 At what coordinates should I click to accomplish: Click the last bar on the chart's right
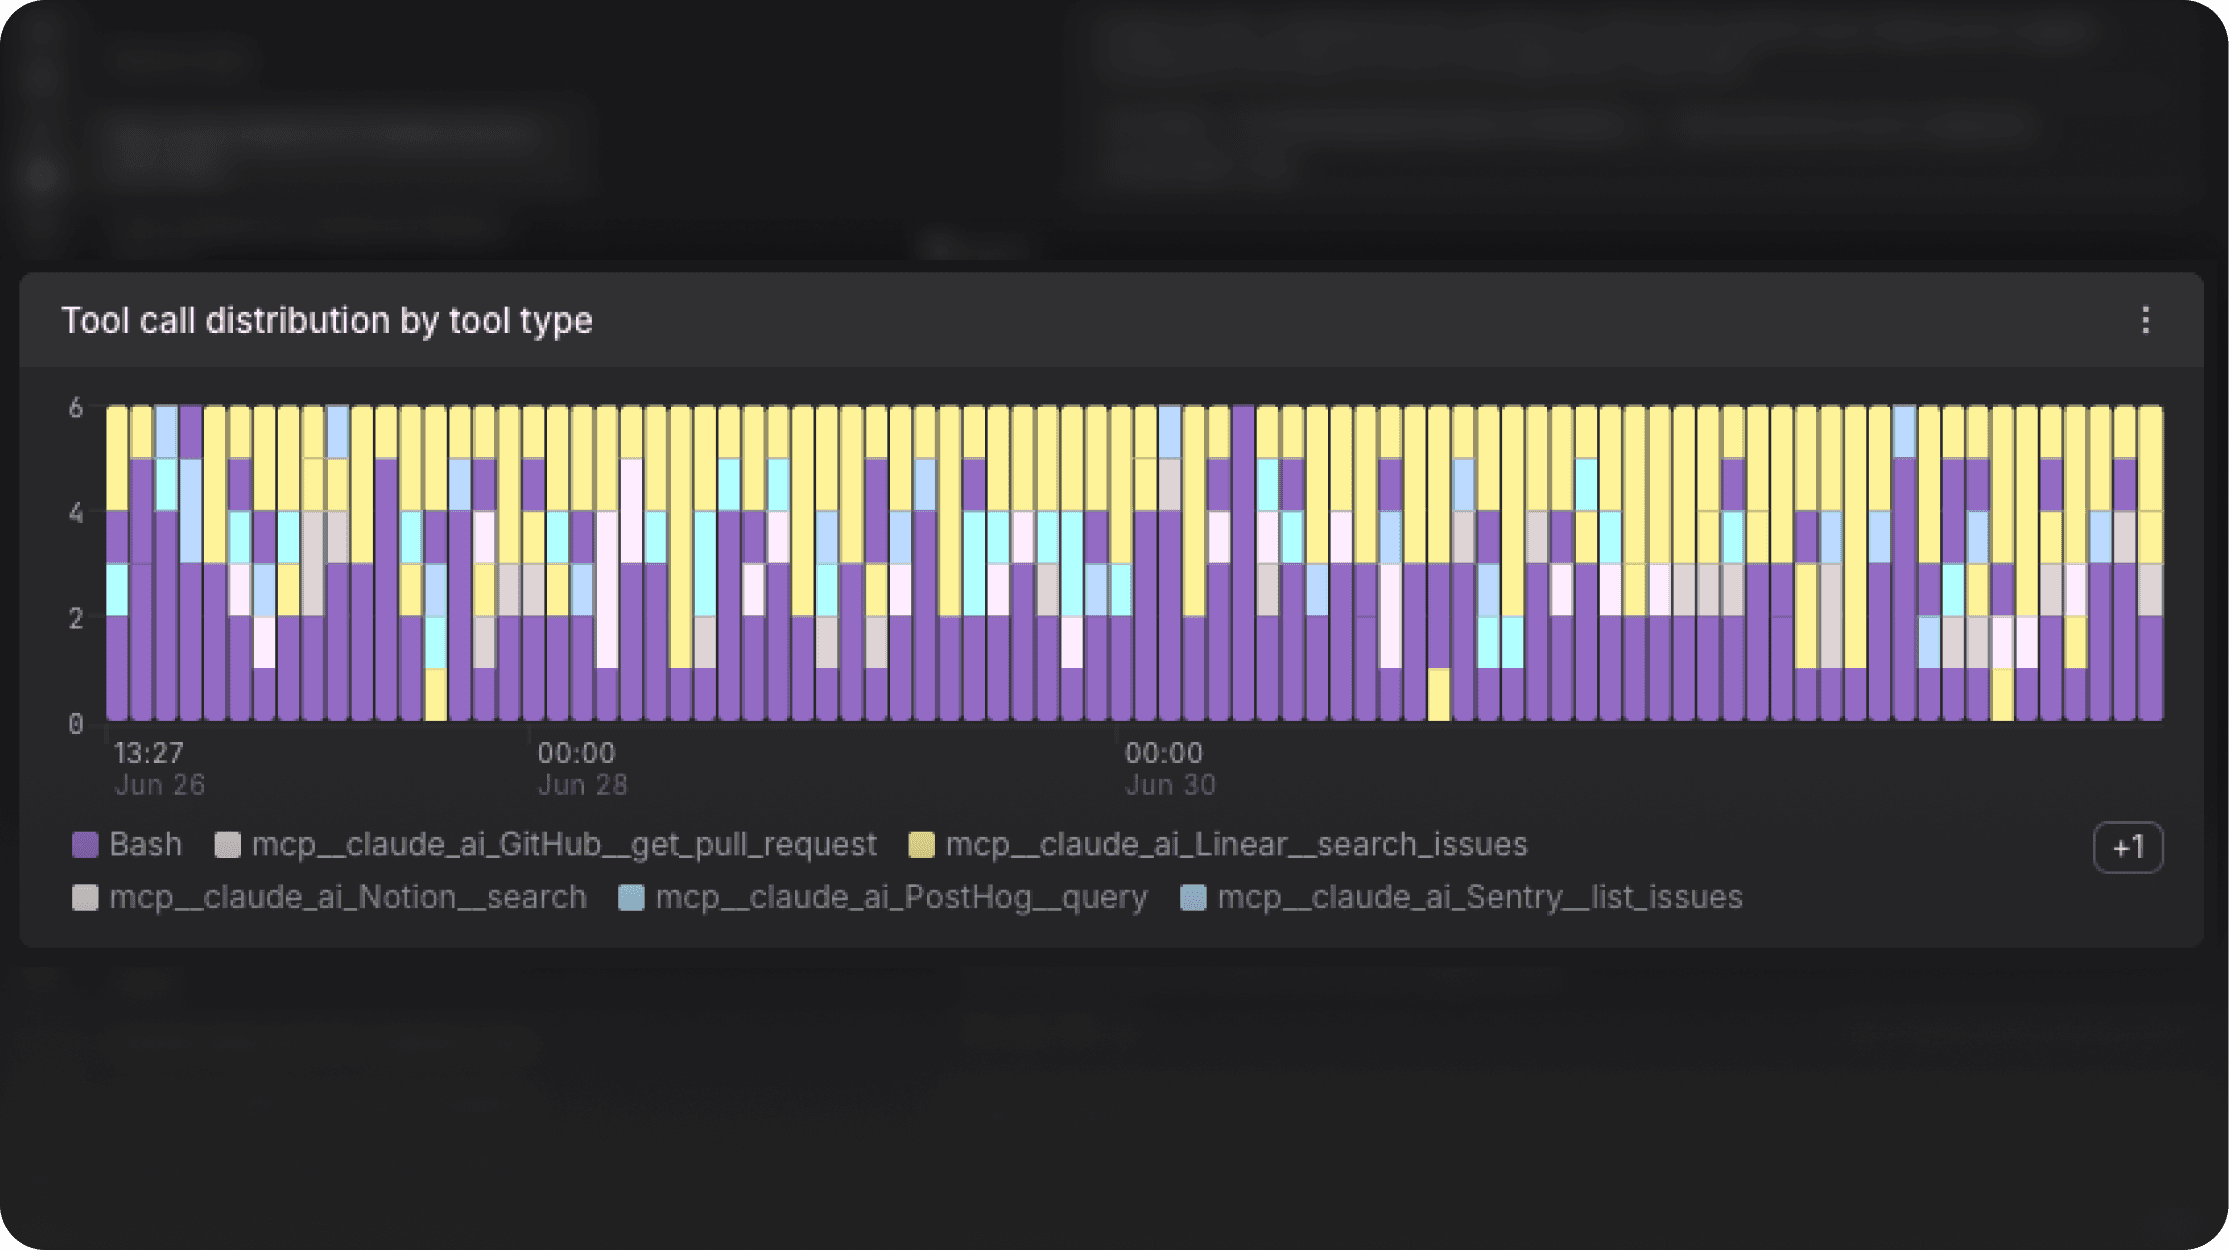[2151, 563]
